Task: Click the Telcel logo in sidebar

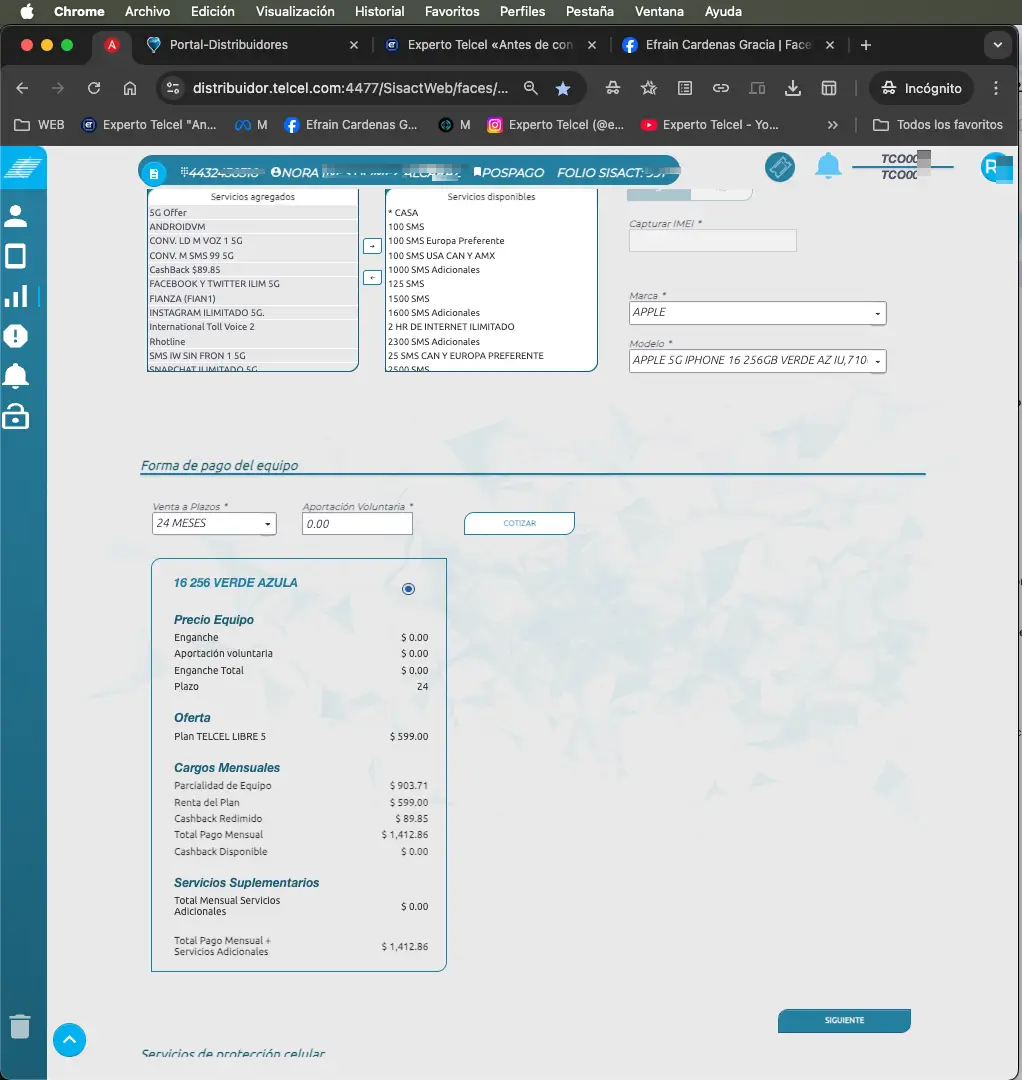Action: tap(23, 167)
